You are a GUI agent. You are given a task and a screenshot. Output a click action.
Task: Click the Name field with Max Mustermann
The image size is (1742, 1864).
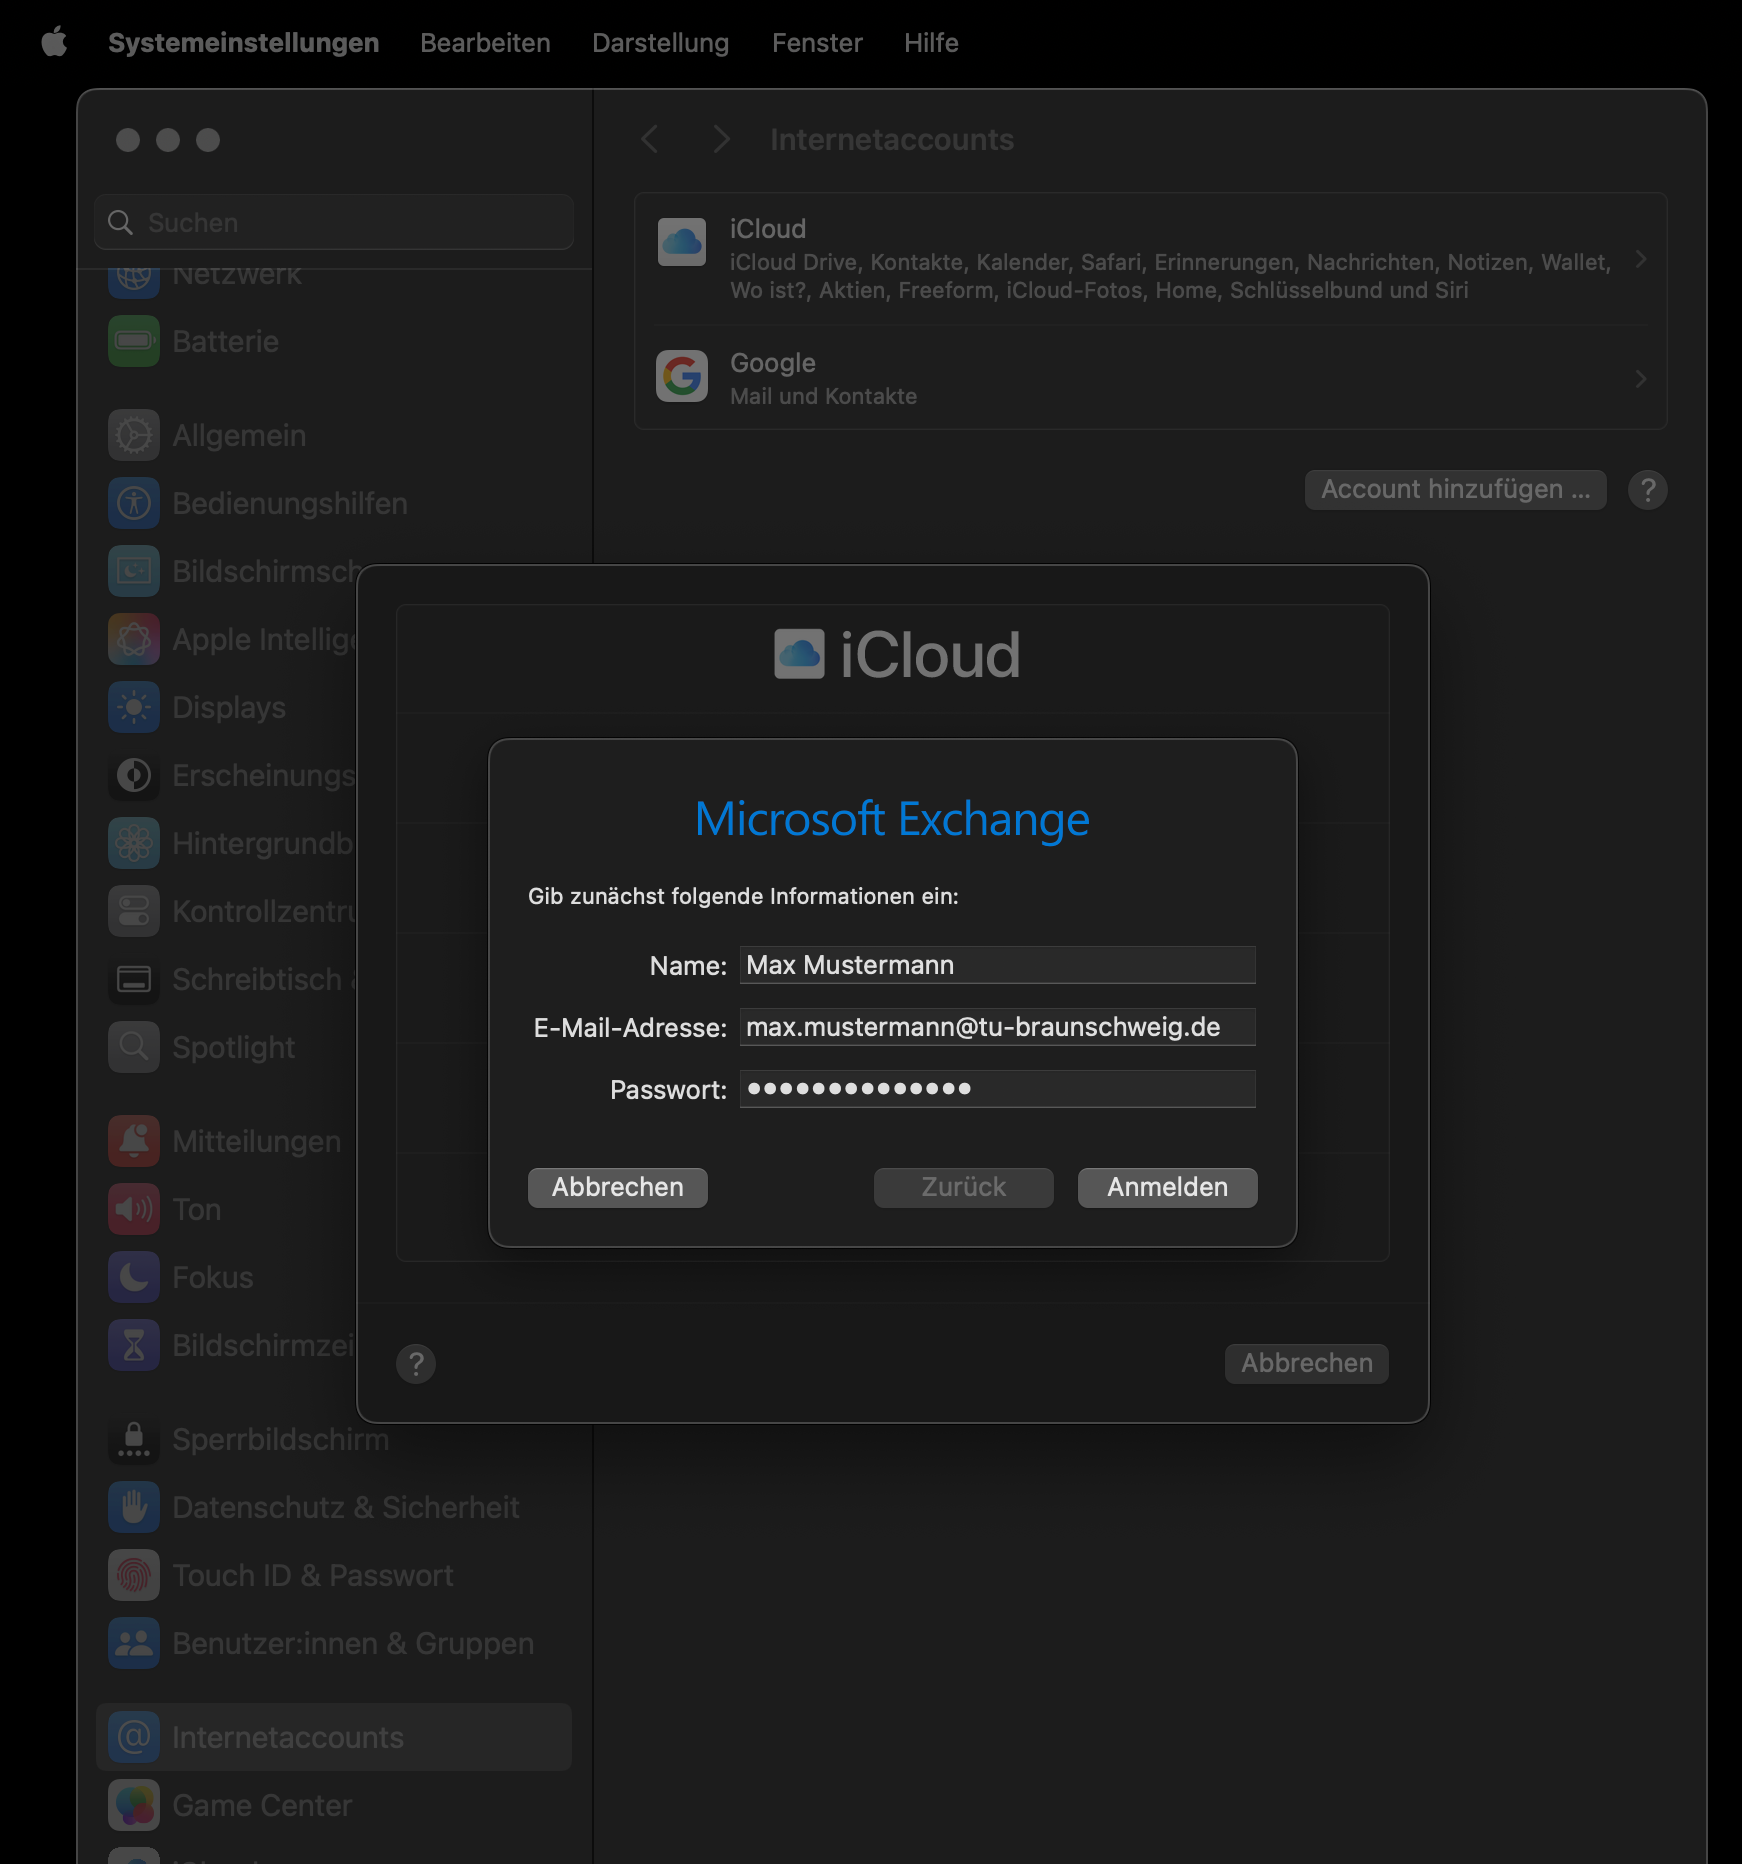click(997, 965)
